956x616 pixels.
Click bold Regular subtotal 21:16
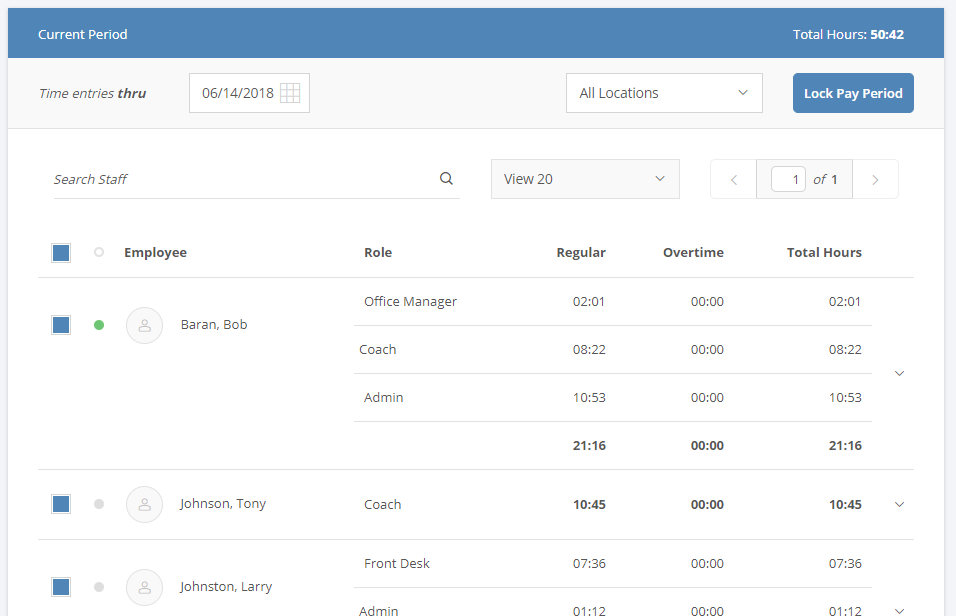point(589,446)
